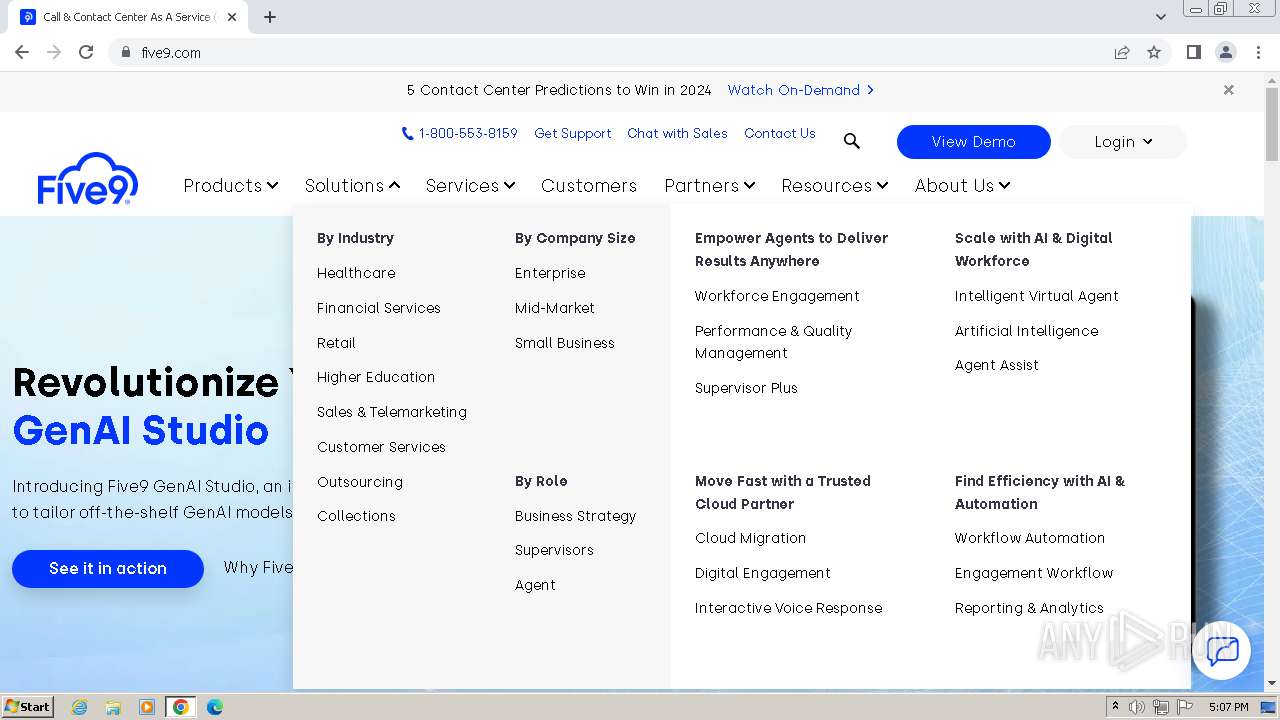Screen dimensions: 1280x720
Task: Open Mid-Market company size link
Action: coord(555,308)
